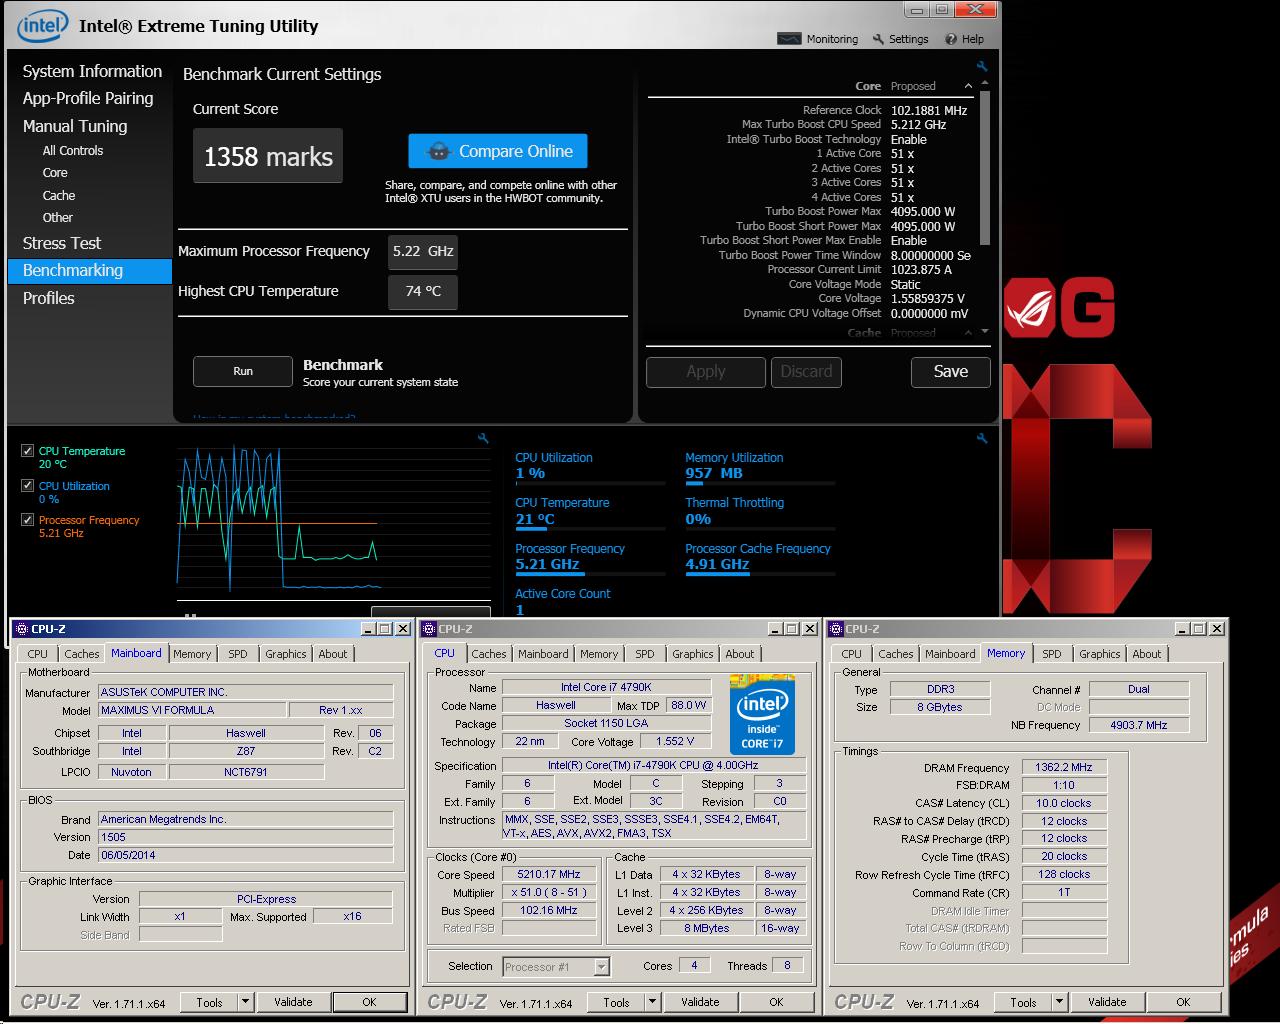
Task: Open Tools dropdown arrow in Mainboard CPU-Z window
Action: (245, 1002)
